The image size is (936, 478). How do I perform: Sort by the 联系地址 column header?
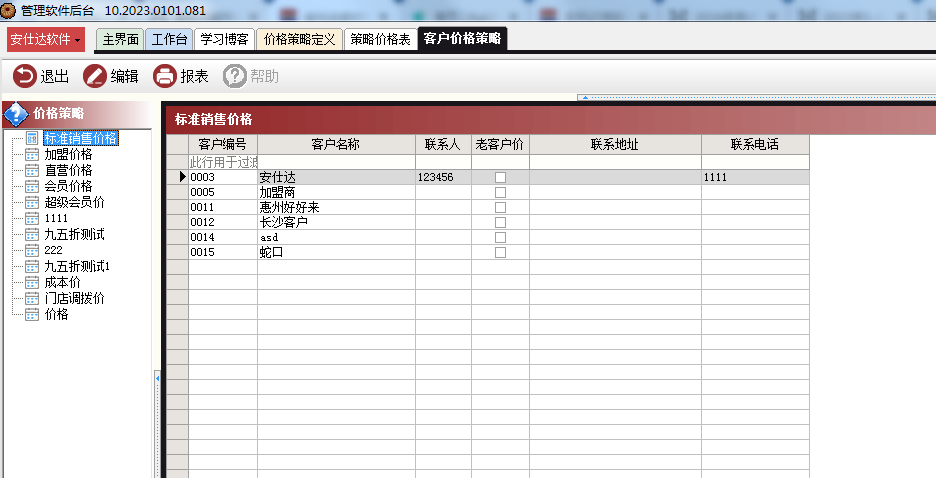pyautogui.click(x=615, y=144)
